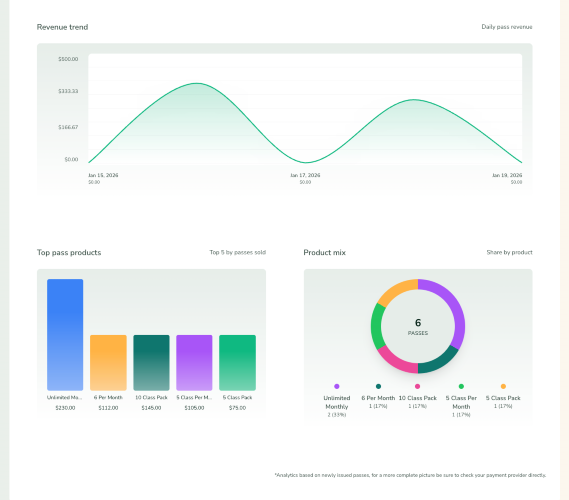Click the 10 Class Pack dark teal bar
The height and width of the screenshot is (500, 569).
(x=151, y=362)
